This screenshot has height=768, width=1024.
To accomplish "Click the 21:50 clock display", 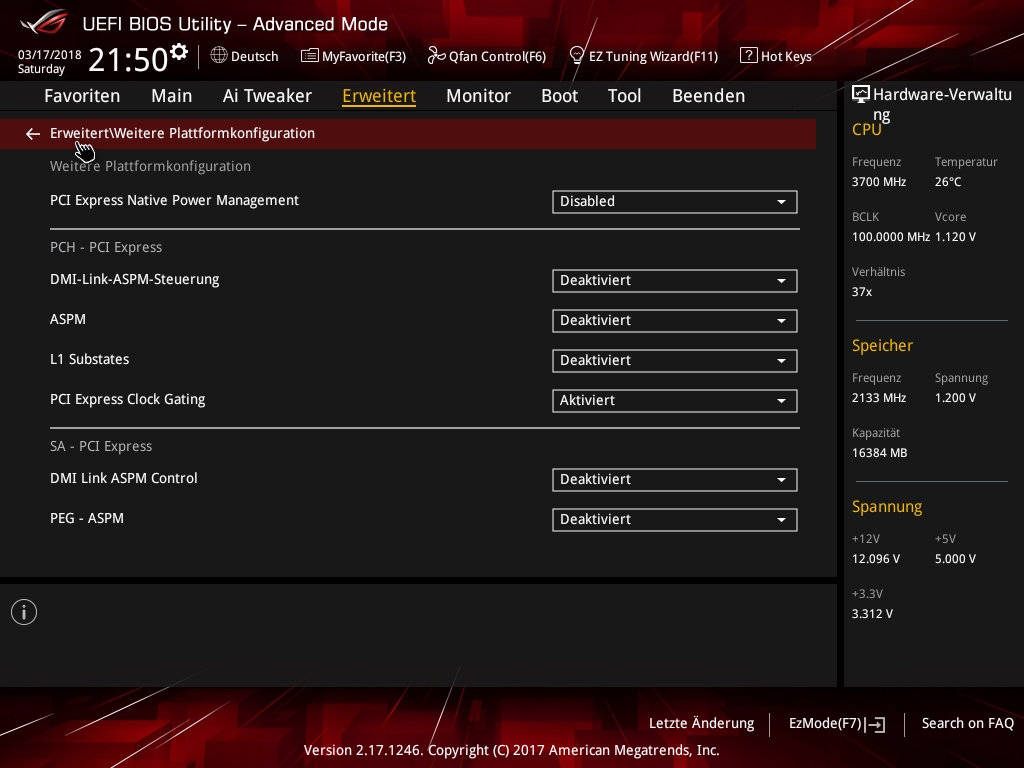I will point(128,59).
